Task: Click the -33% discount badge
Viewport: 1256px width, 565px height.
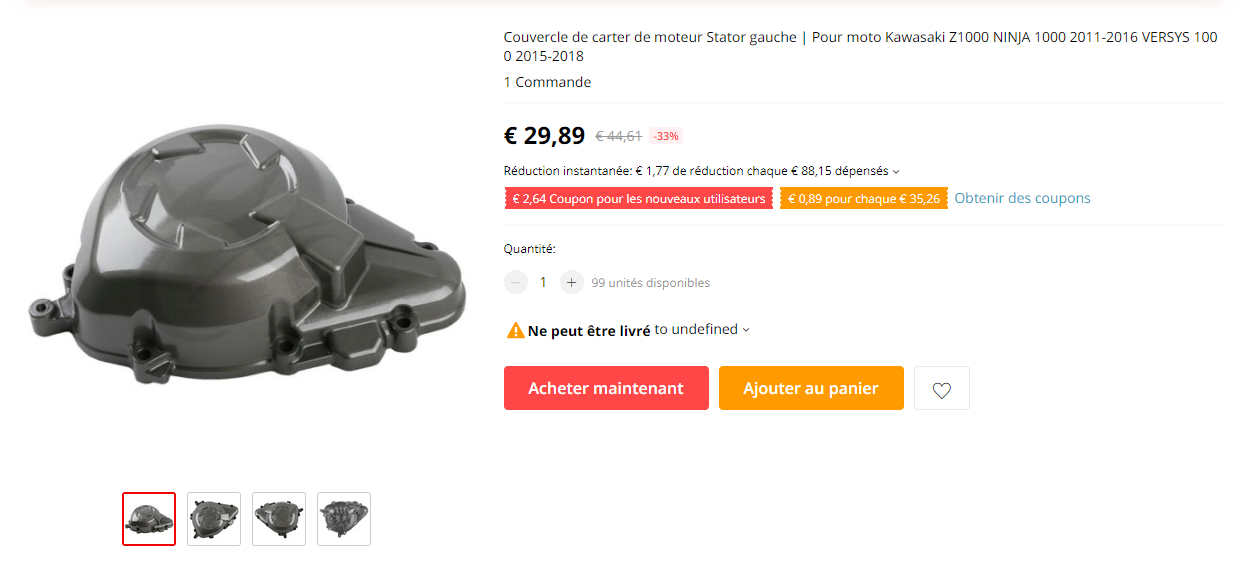Action: (666, 136)
